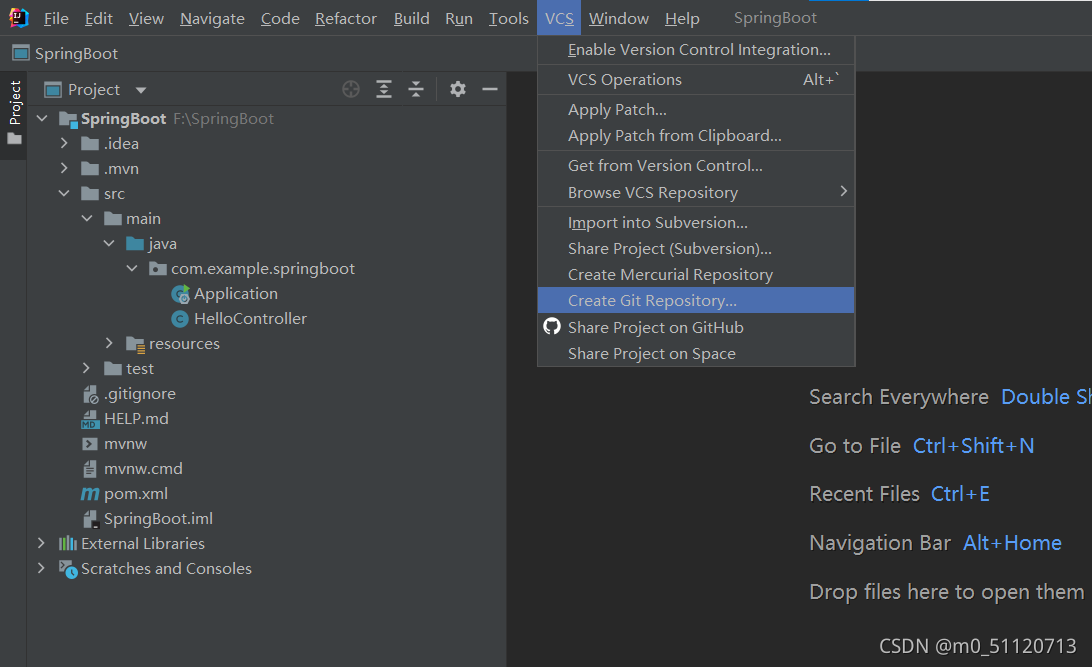The image size is (1092, 667).
Task: Click the HelloController class icon
Action: [x=180, y=319]
